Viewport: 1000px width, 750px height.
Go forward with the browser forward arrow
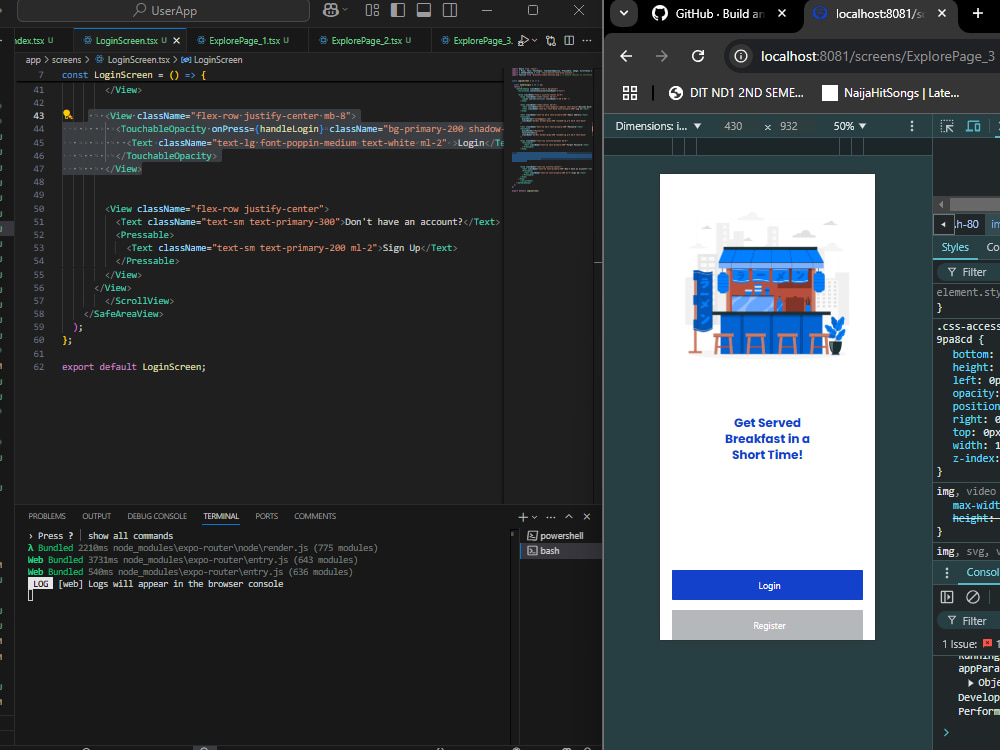click(x=662, y=56)
